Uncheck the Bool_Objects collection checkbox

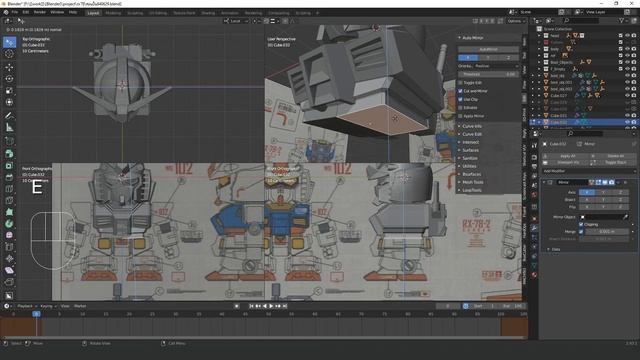tap(620, 62)
